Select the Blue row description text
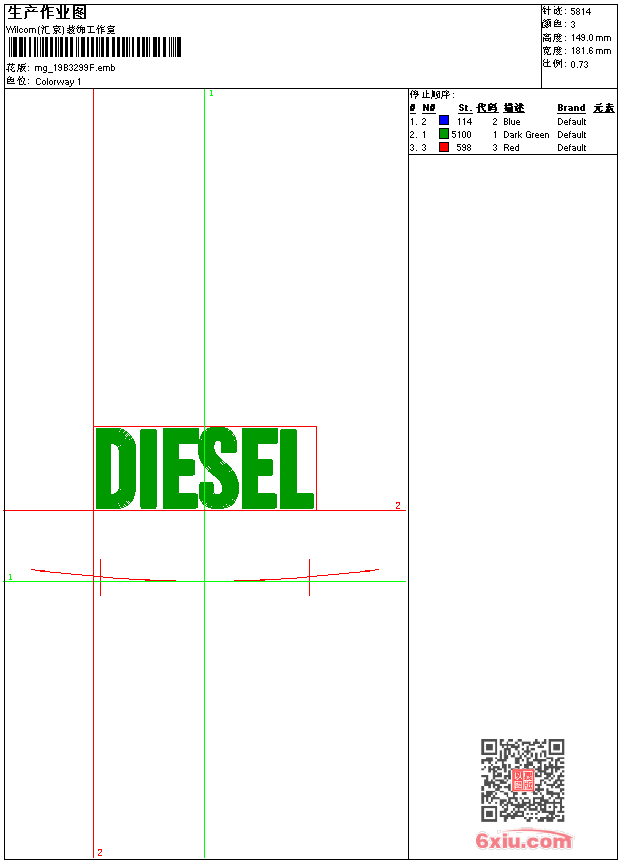 point(512,121)
